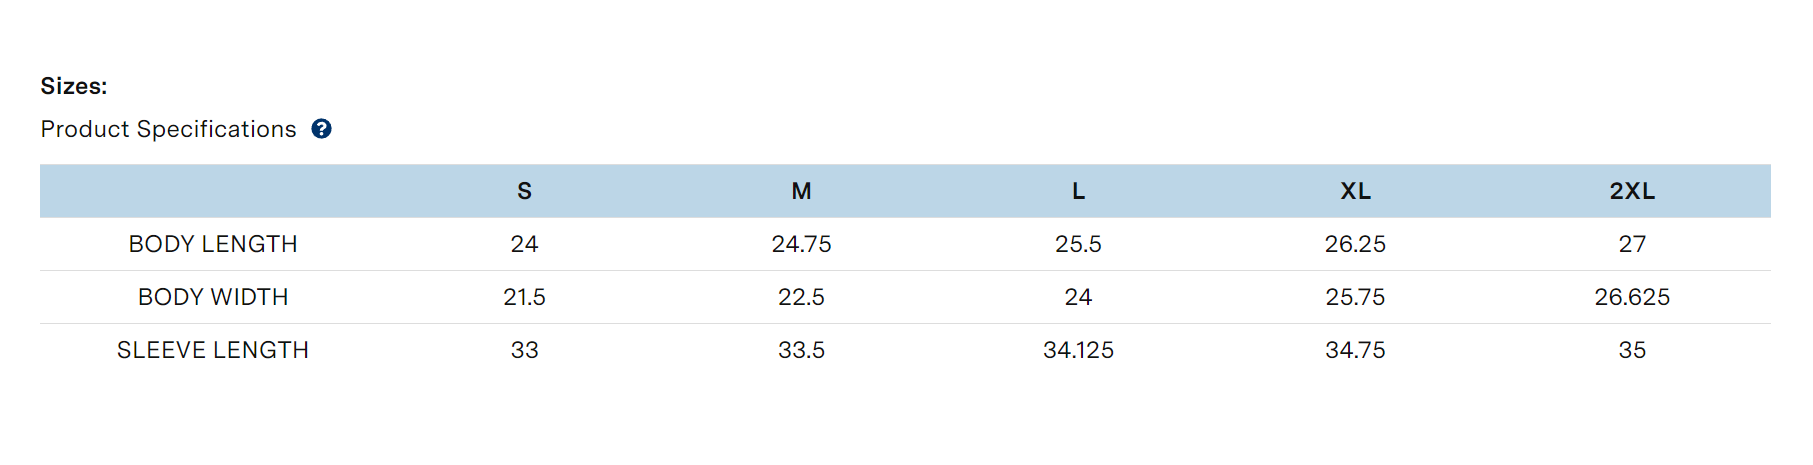Click the Sizes: heading

coord(74,86)
